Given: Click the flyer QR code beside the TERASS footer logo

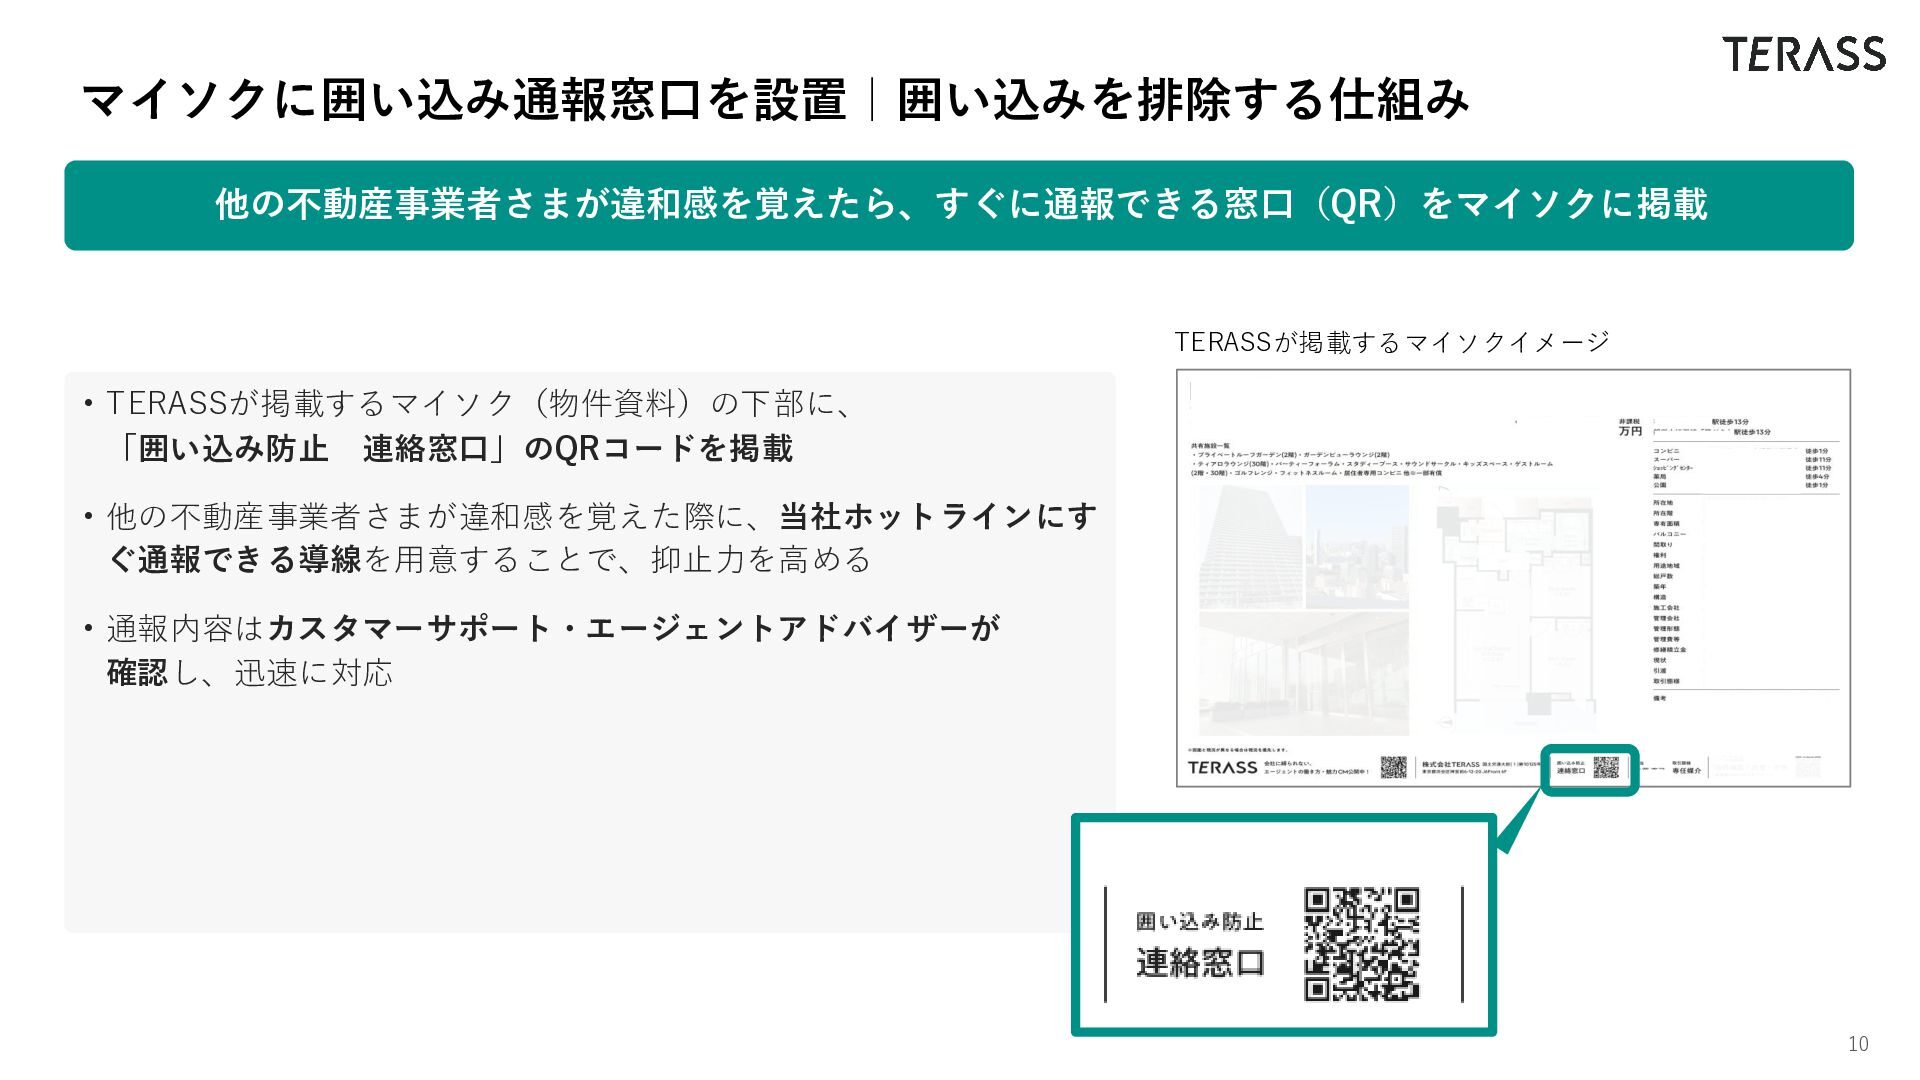Looking at the screenshot, I should (1393, 767).
